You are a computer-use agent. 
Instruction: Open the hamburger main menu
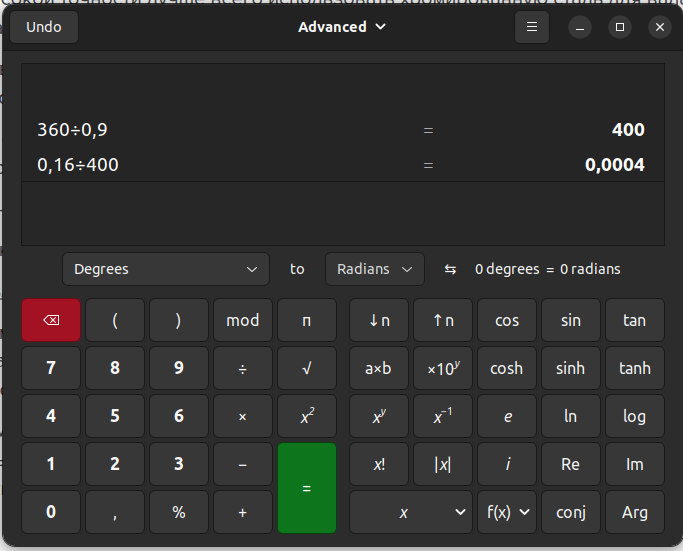(x=532, y=27)
